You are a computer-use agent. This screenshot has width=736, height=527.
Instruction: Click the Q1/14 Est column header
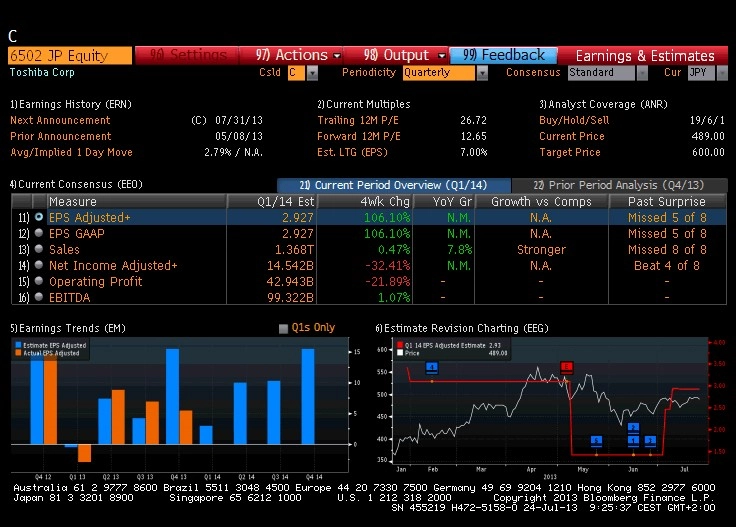[272, 201]
